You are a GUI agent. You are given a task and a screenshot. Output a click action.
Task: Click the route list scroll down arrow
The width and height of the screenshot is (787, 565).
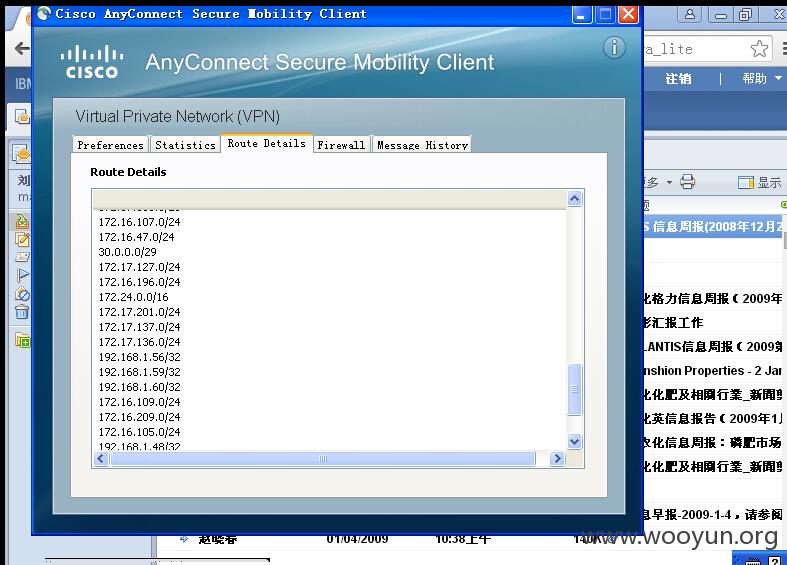click(575, 441)
